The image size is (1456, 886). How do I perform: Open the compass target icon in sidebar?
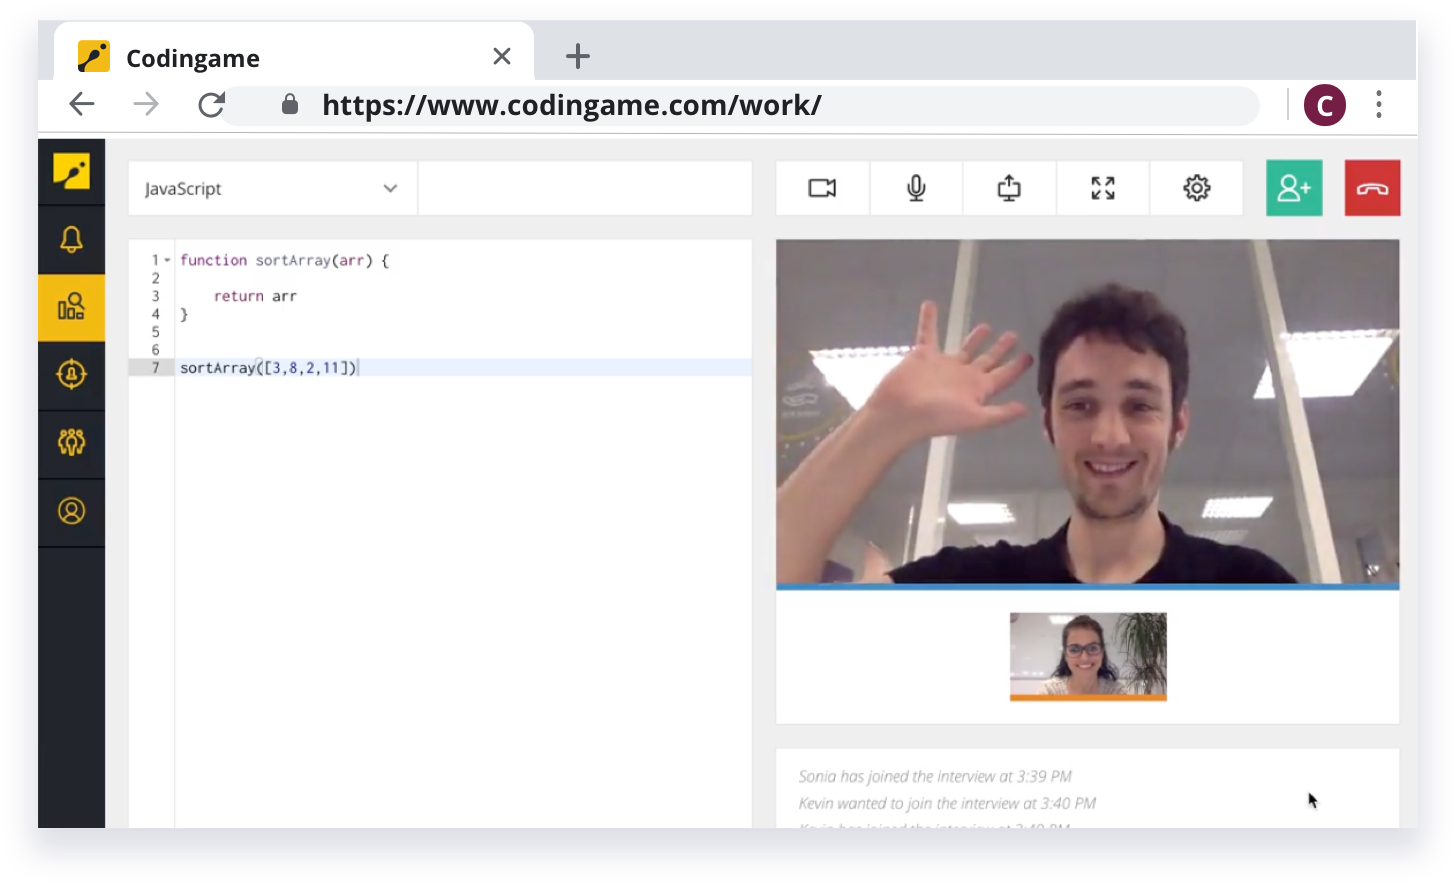71,374
